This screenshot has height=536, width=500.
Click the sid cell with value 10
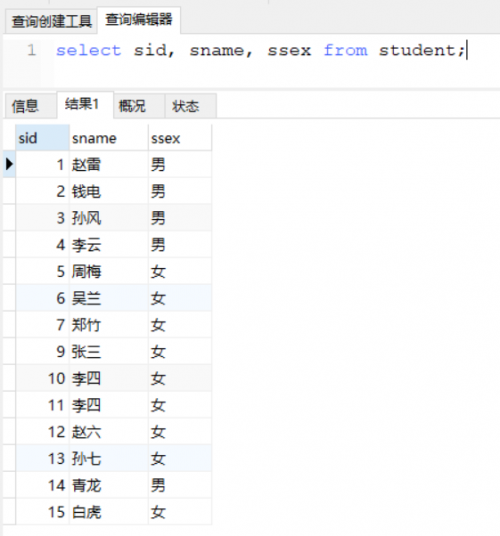(42, 378)
